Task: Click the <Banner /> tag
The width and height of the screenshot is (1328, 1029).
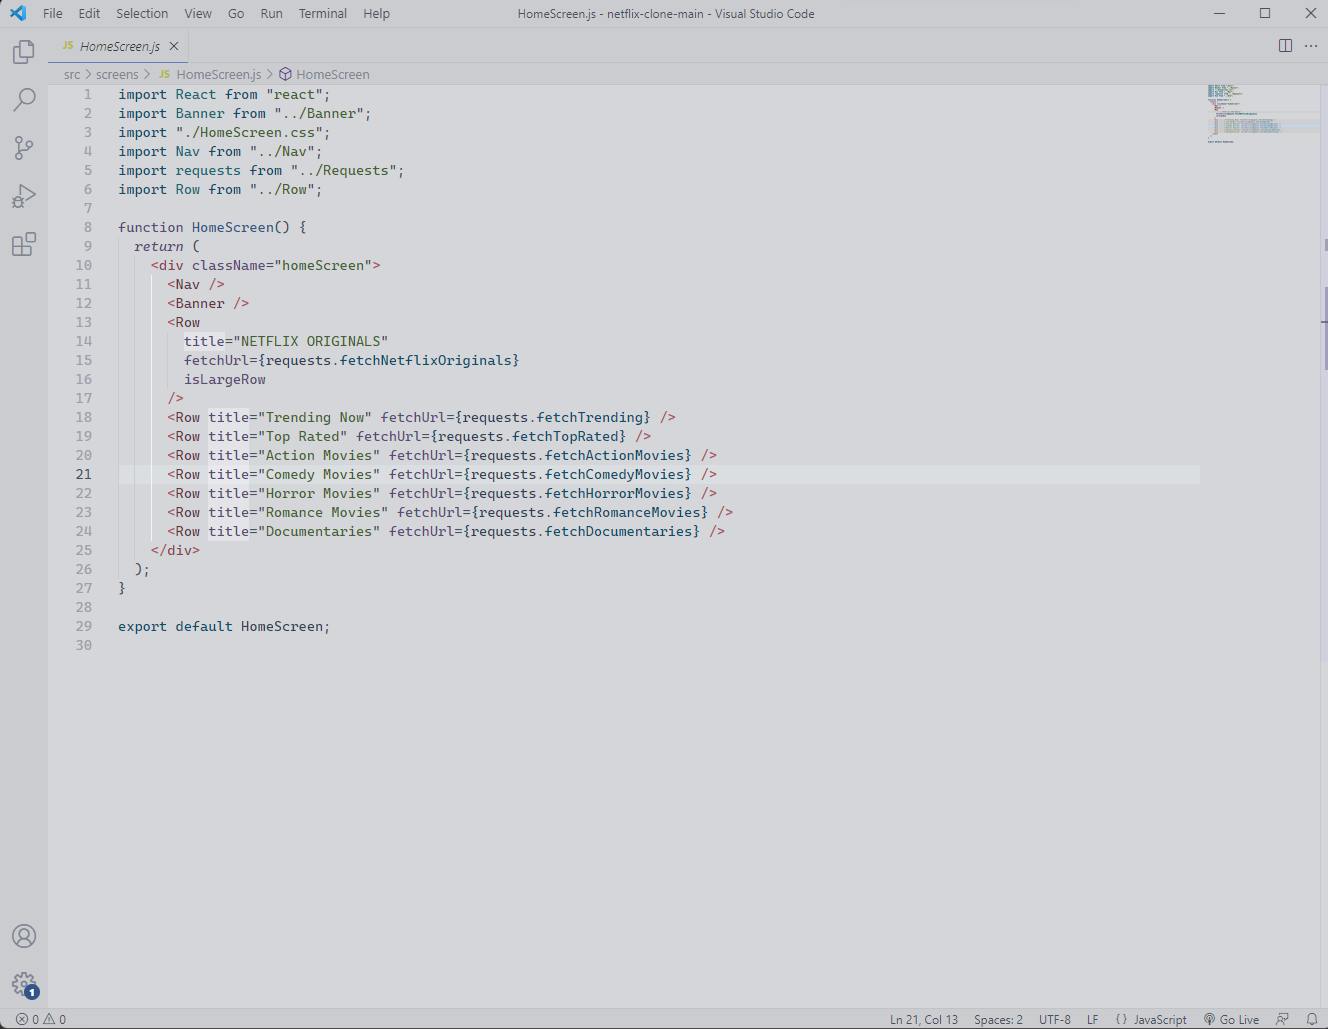Action: click(x=208, y=303)
